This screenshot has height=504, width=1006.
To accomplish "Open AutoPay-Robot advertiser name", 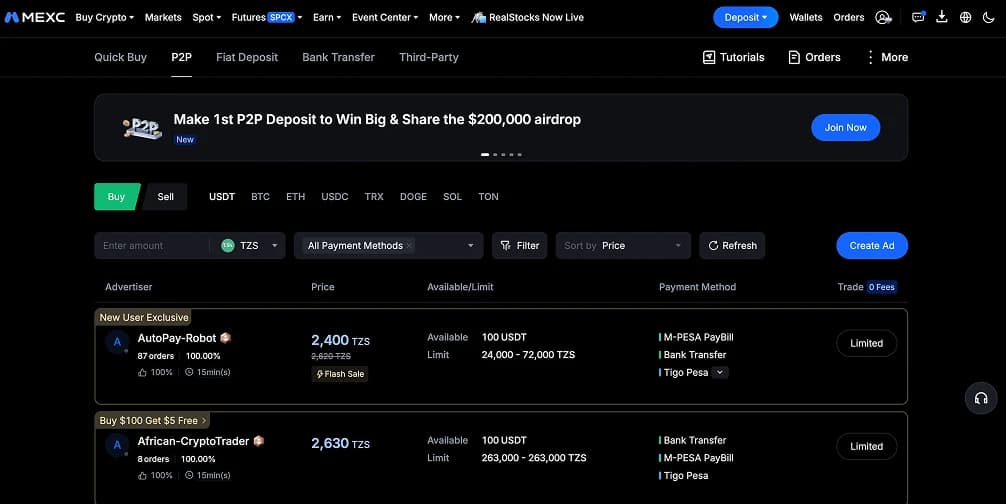I will coord(176,338).
